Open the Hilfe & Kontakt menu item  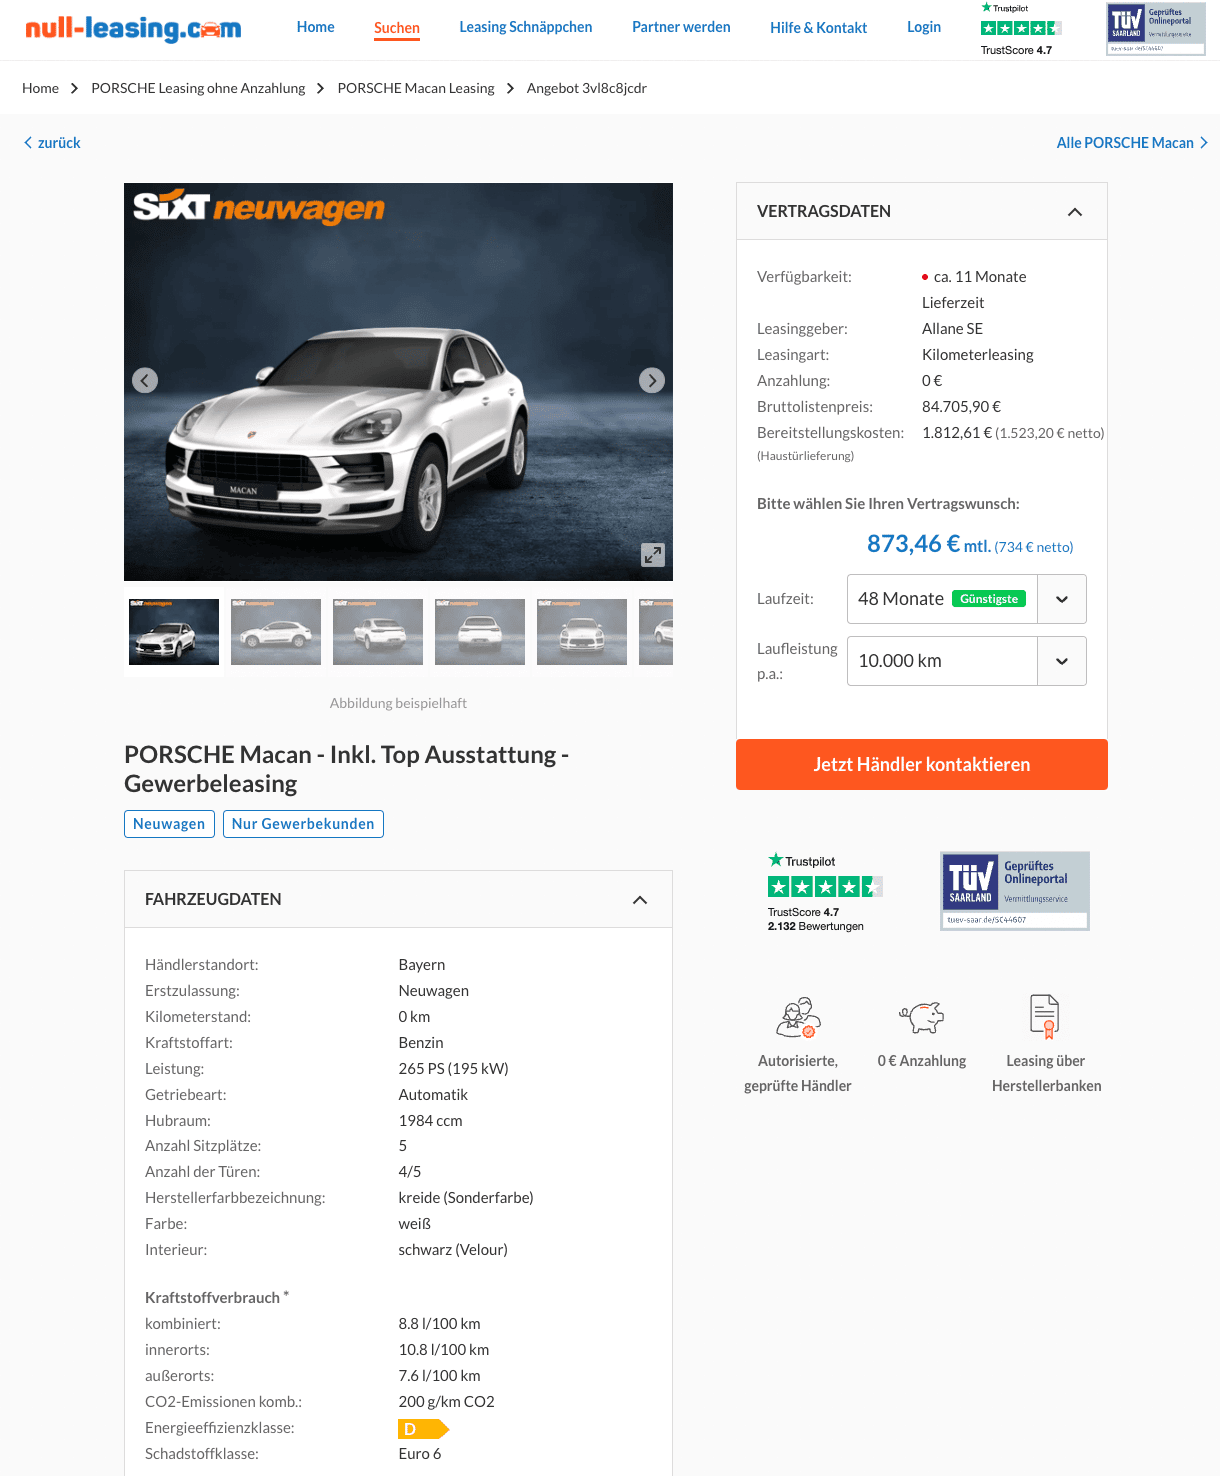click(x=819, y=28)
